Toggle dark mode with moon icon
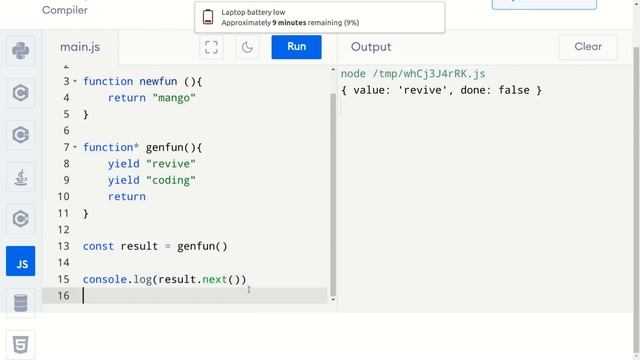 tap(247, 47)
